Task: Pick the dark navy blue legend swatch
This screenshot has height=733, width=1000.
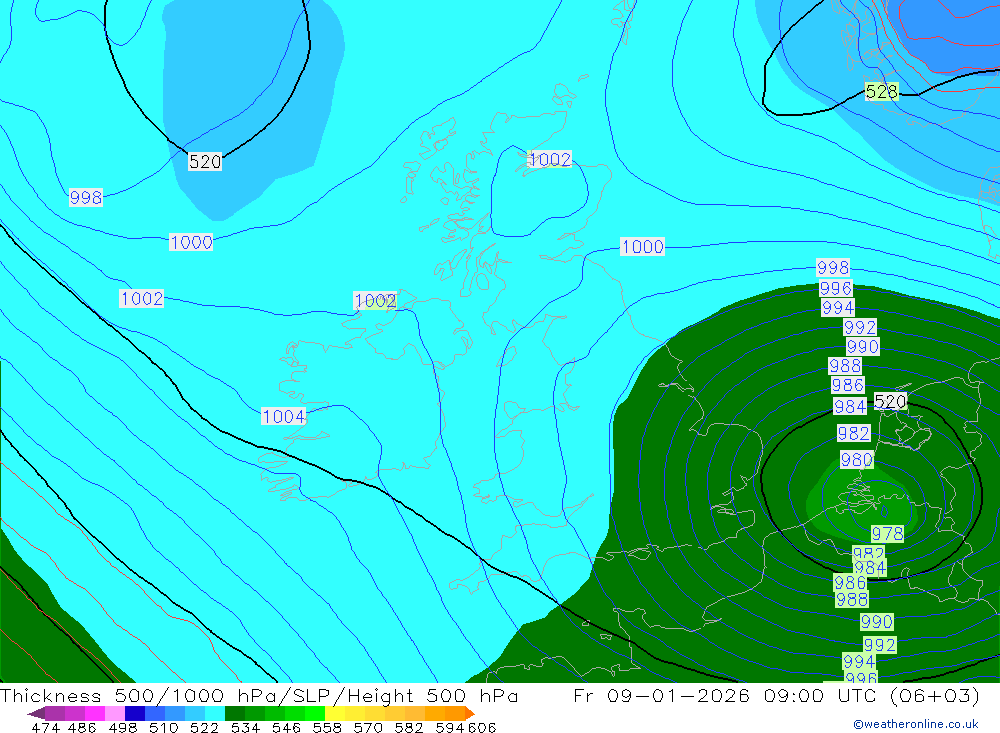Action: [x=135, y=713]
